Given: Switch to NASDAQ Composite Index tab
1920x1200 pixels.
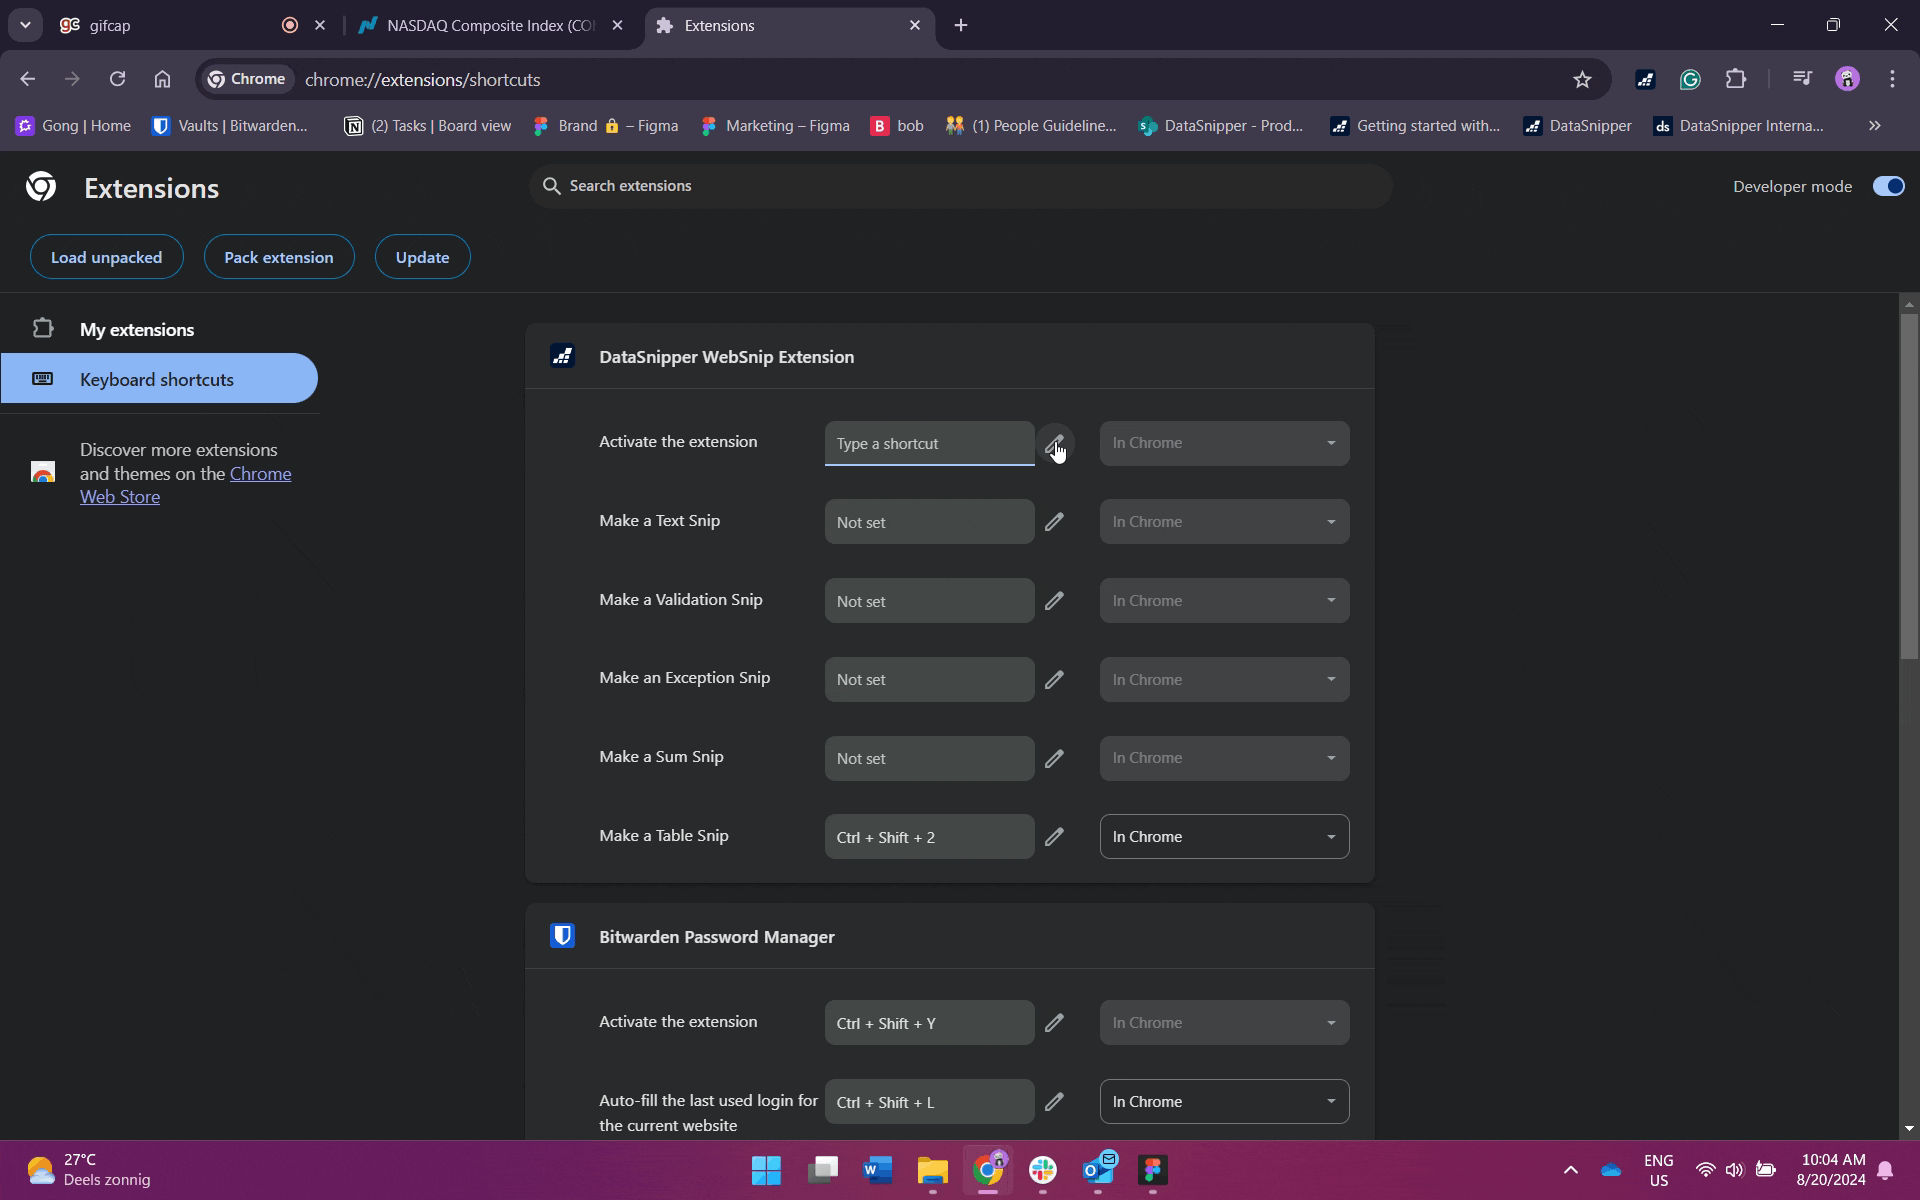Looking at the screenshot, I should tap(490, 25).
